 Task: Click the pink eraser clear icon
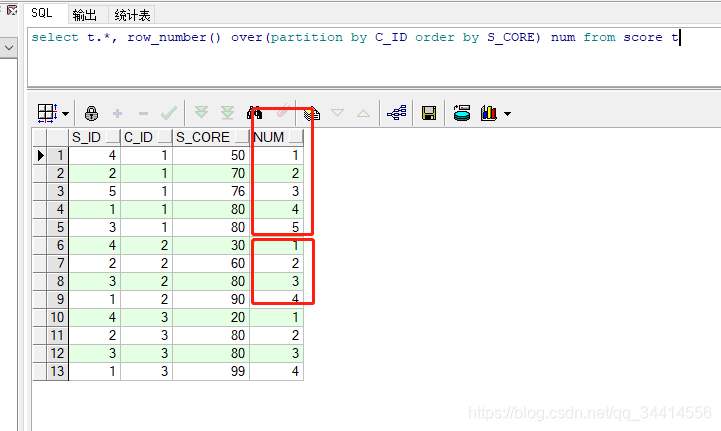tap(282, 111)
